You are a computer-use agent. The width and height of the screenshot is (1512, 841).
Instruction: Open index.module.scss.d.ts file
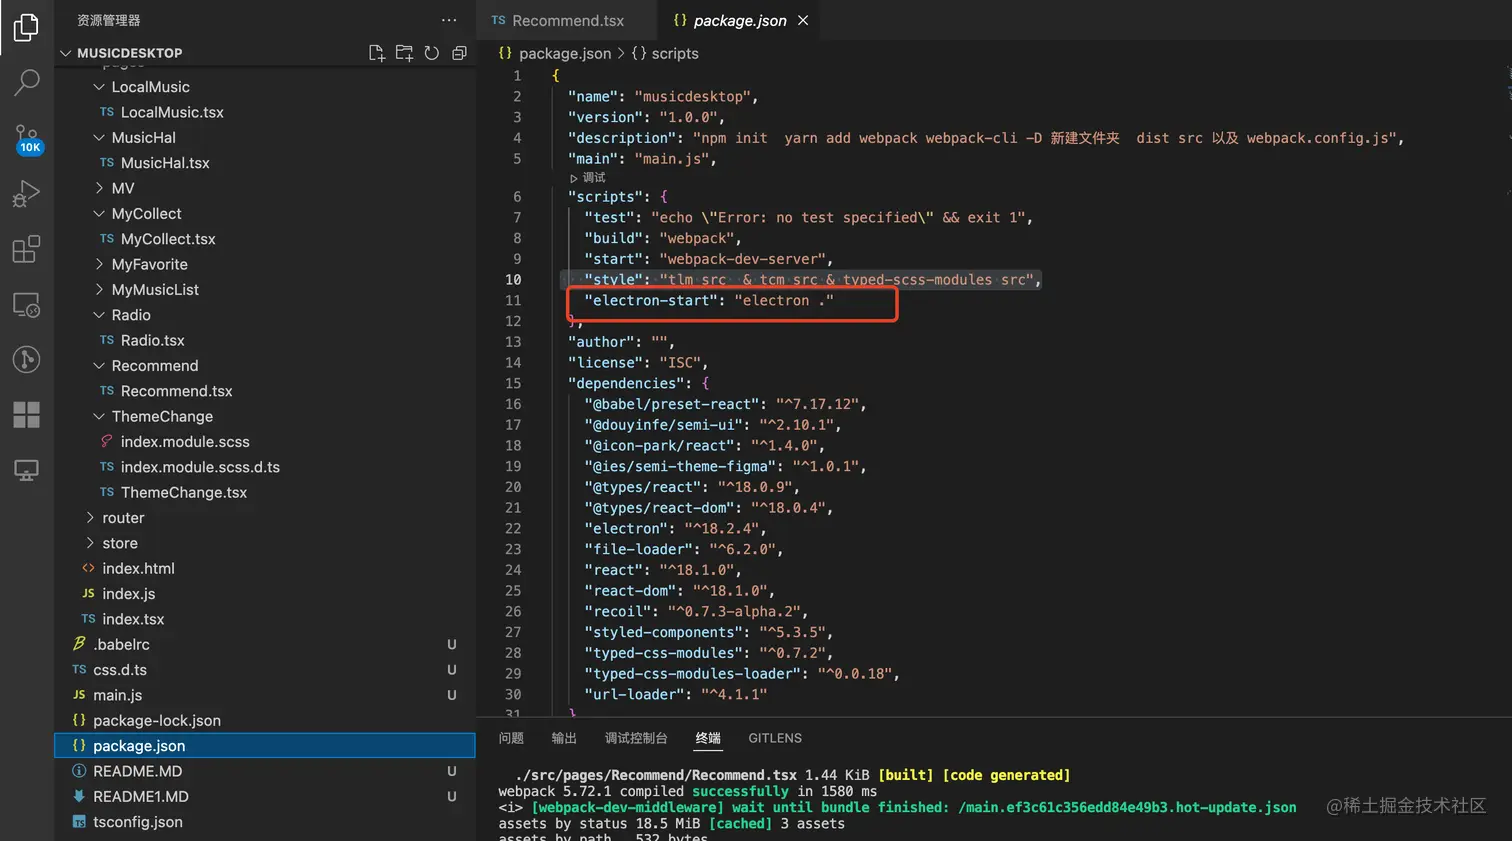(265, 467)
